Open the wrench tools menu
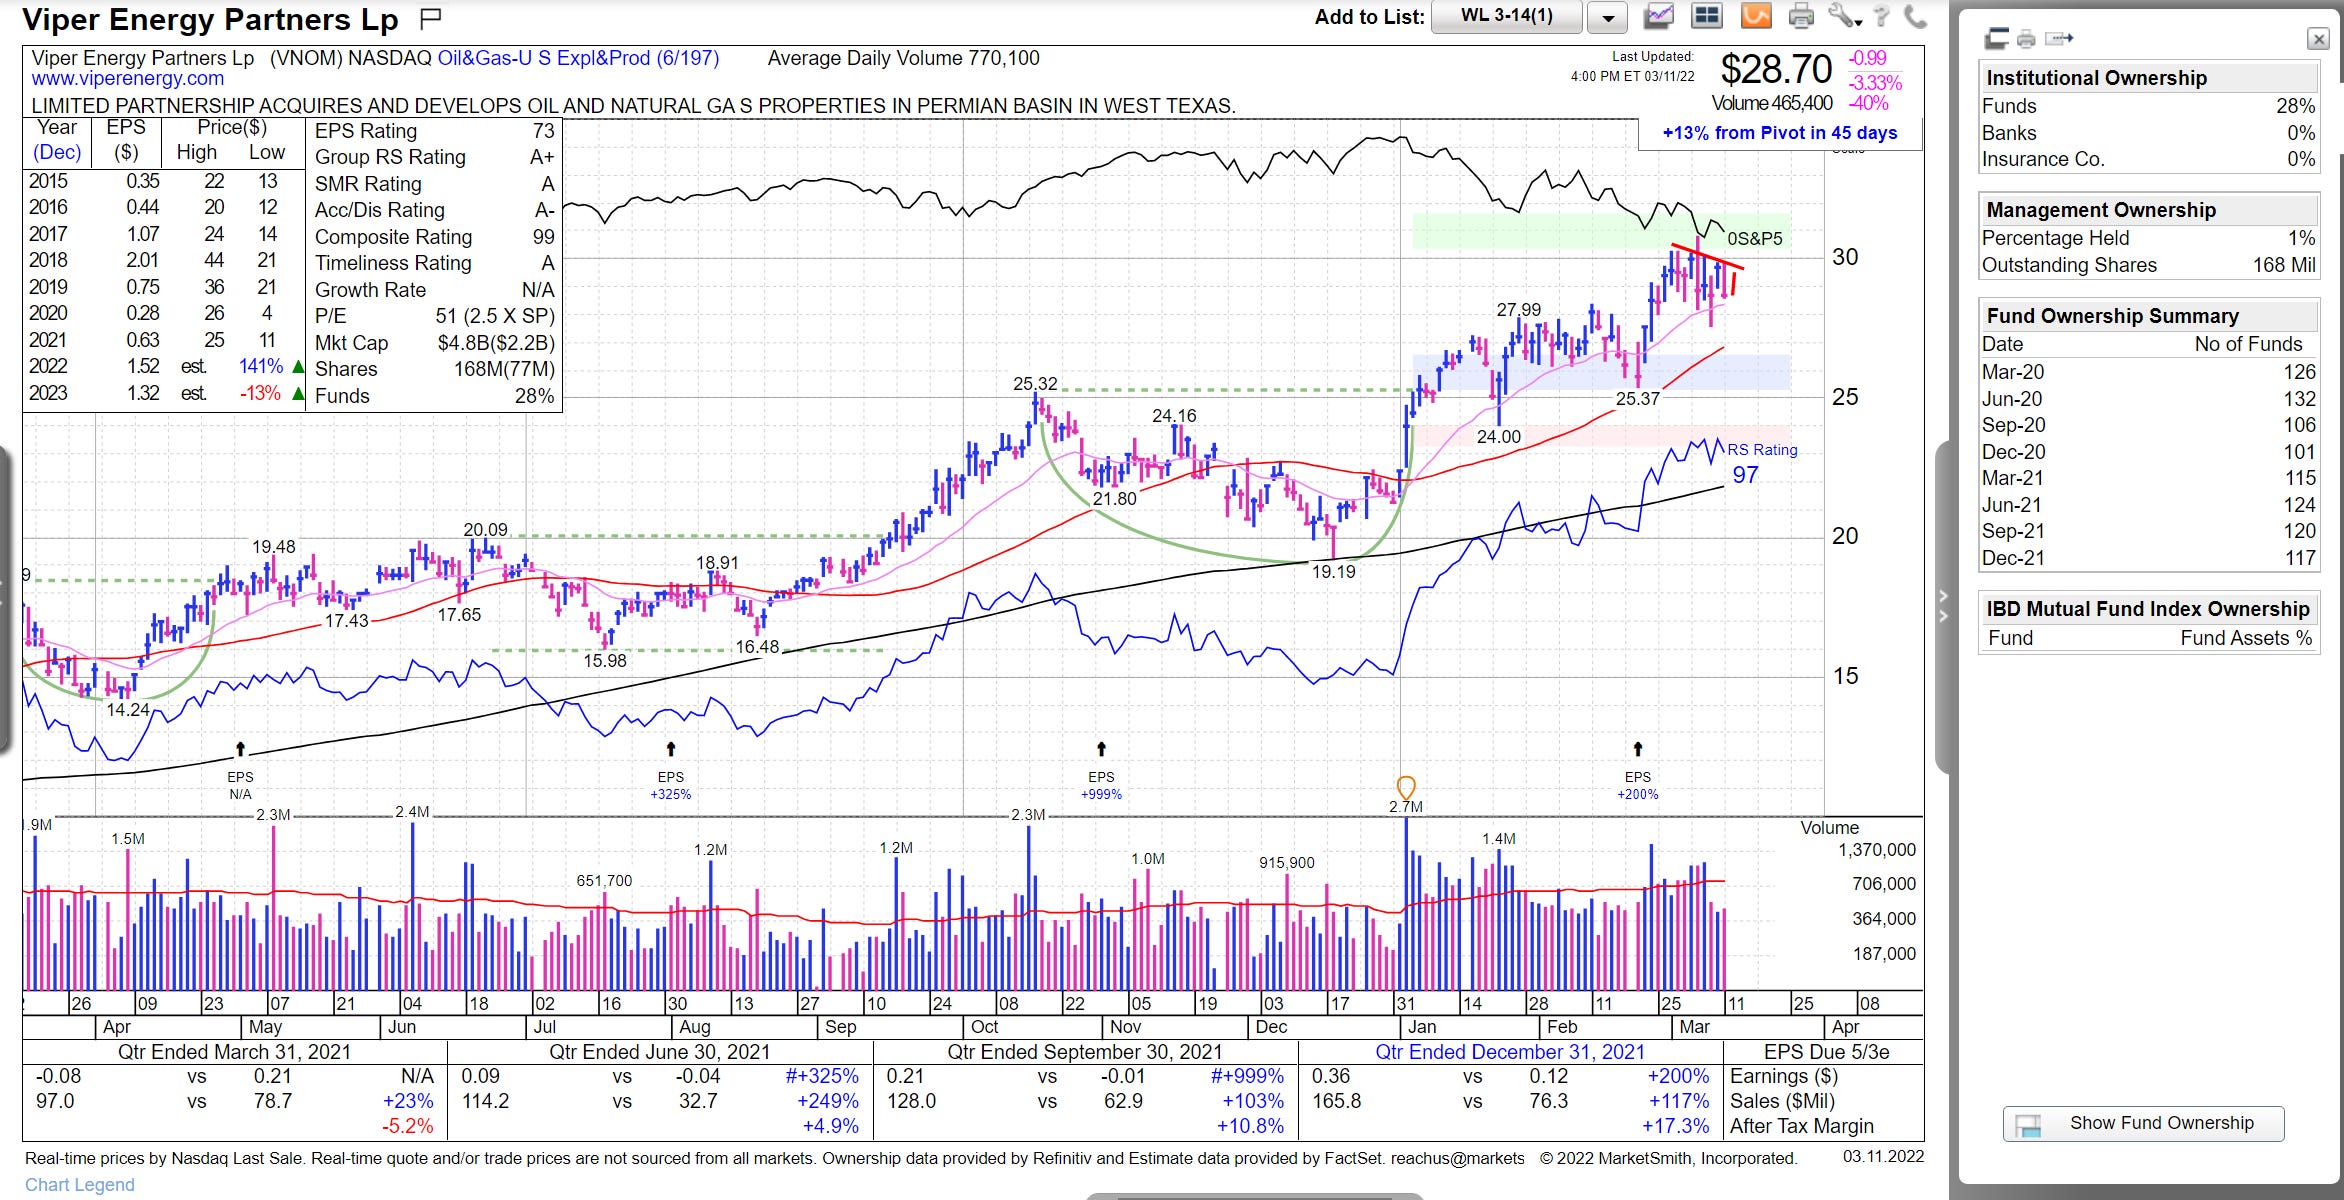The image size is (2344, 1200). coord(1844,16)
